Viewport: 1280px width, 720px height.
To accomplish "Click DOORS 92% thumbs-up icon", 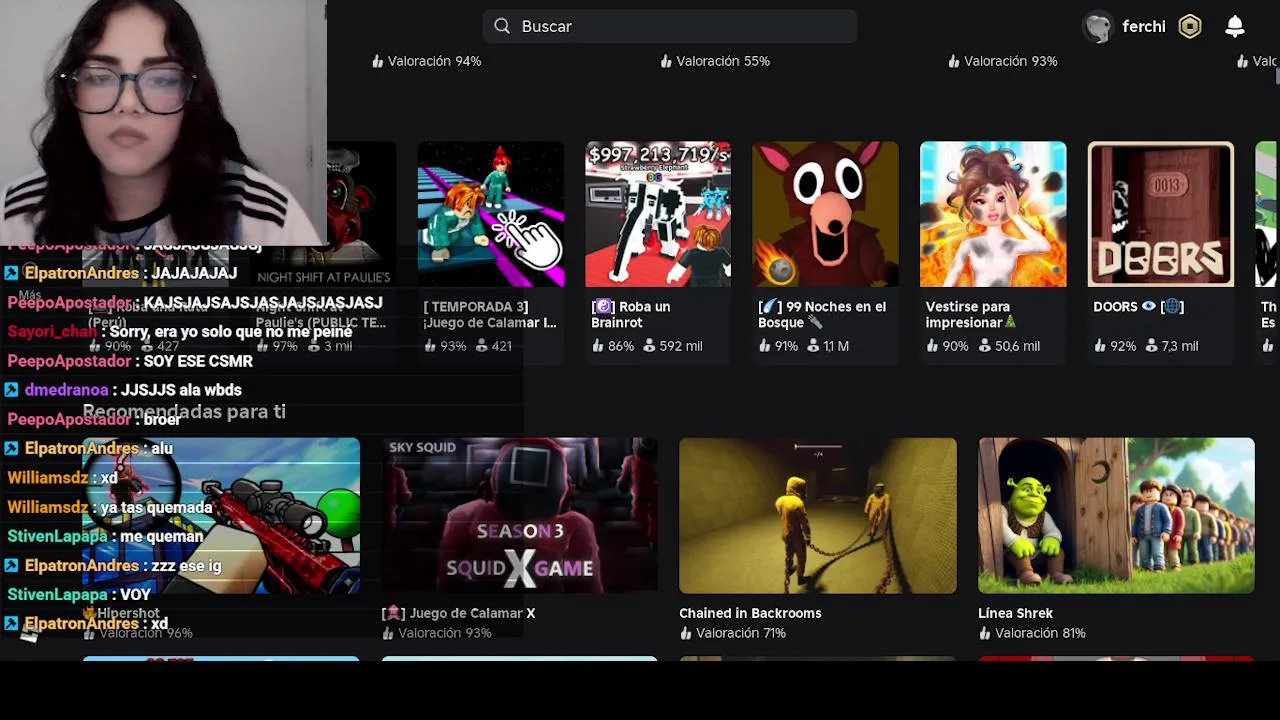I will tap(1101, 346).
